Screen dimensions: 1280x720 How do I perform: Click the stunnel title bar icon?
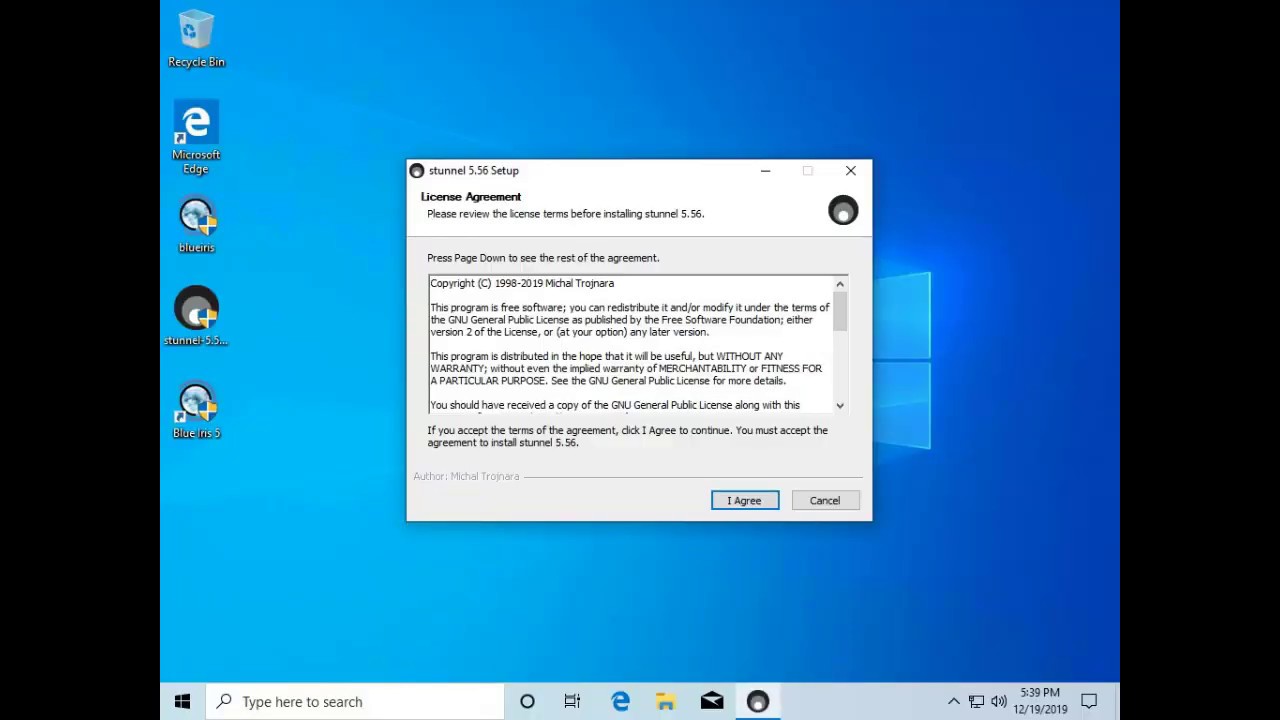click(x=417, y=171)
